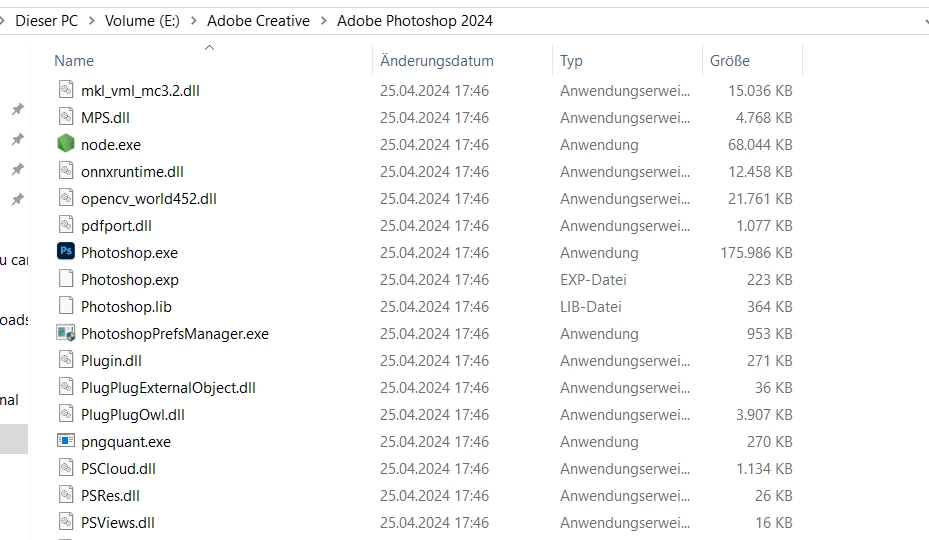Image resolution: width=929 pixels, height=540 pixels.
Task: Sort by Größe column header
Action: tap(730, 60)
